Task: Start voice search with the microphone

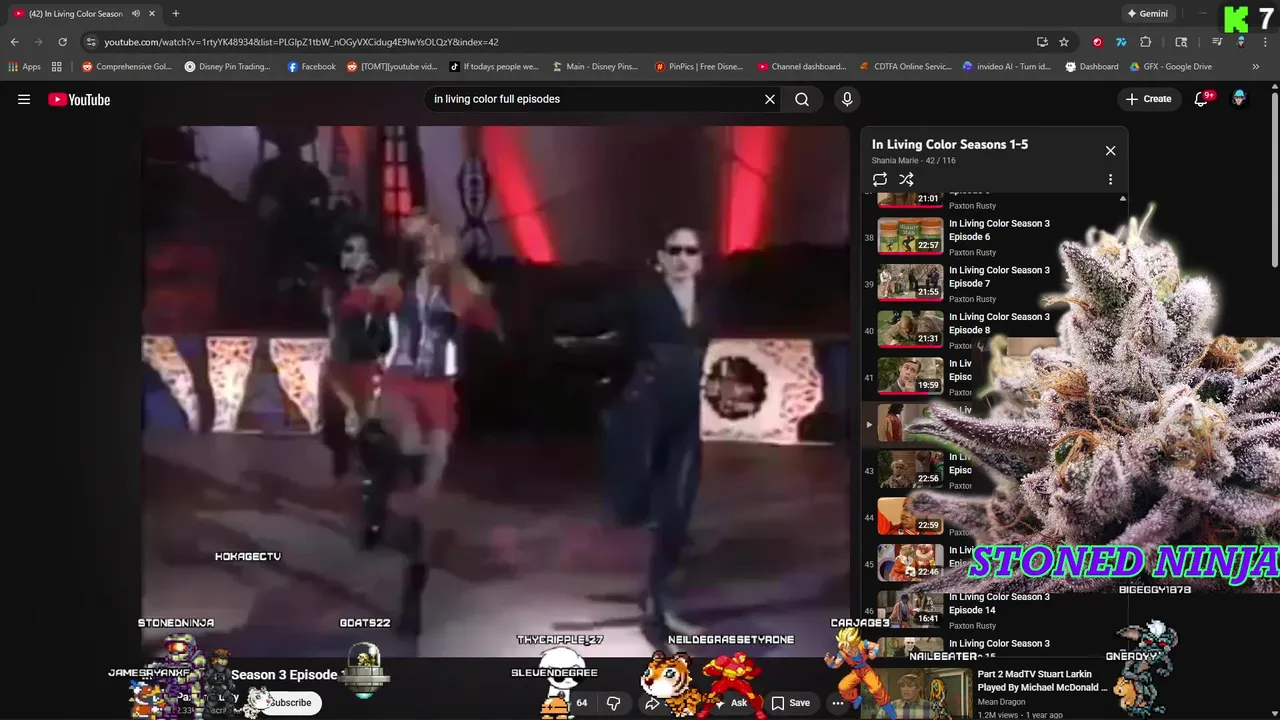Action: pos(847,99)
